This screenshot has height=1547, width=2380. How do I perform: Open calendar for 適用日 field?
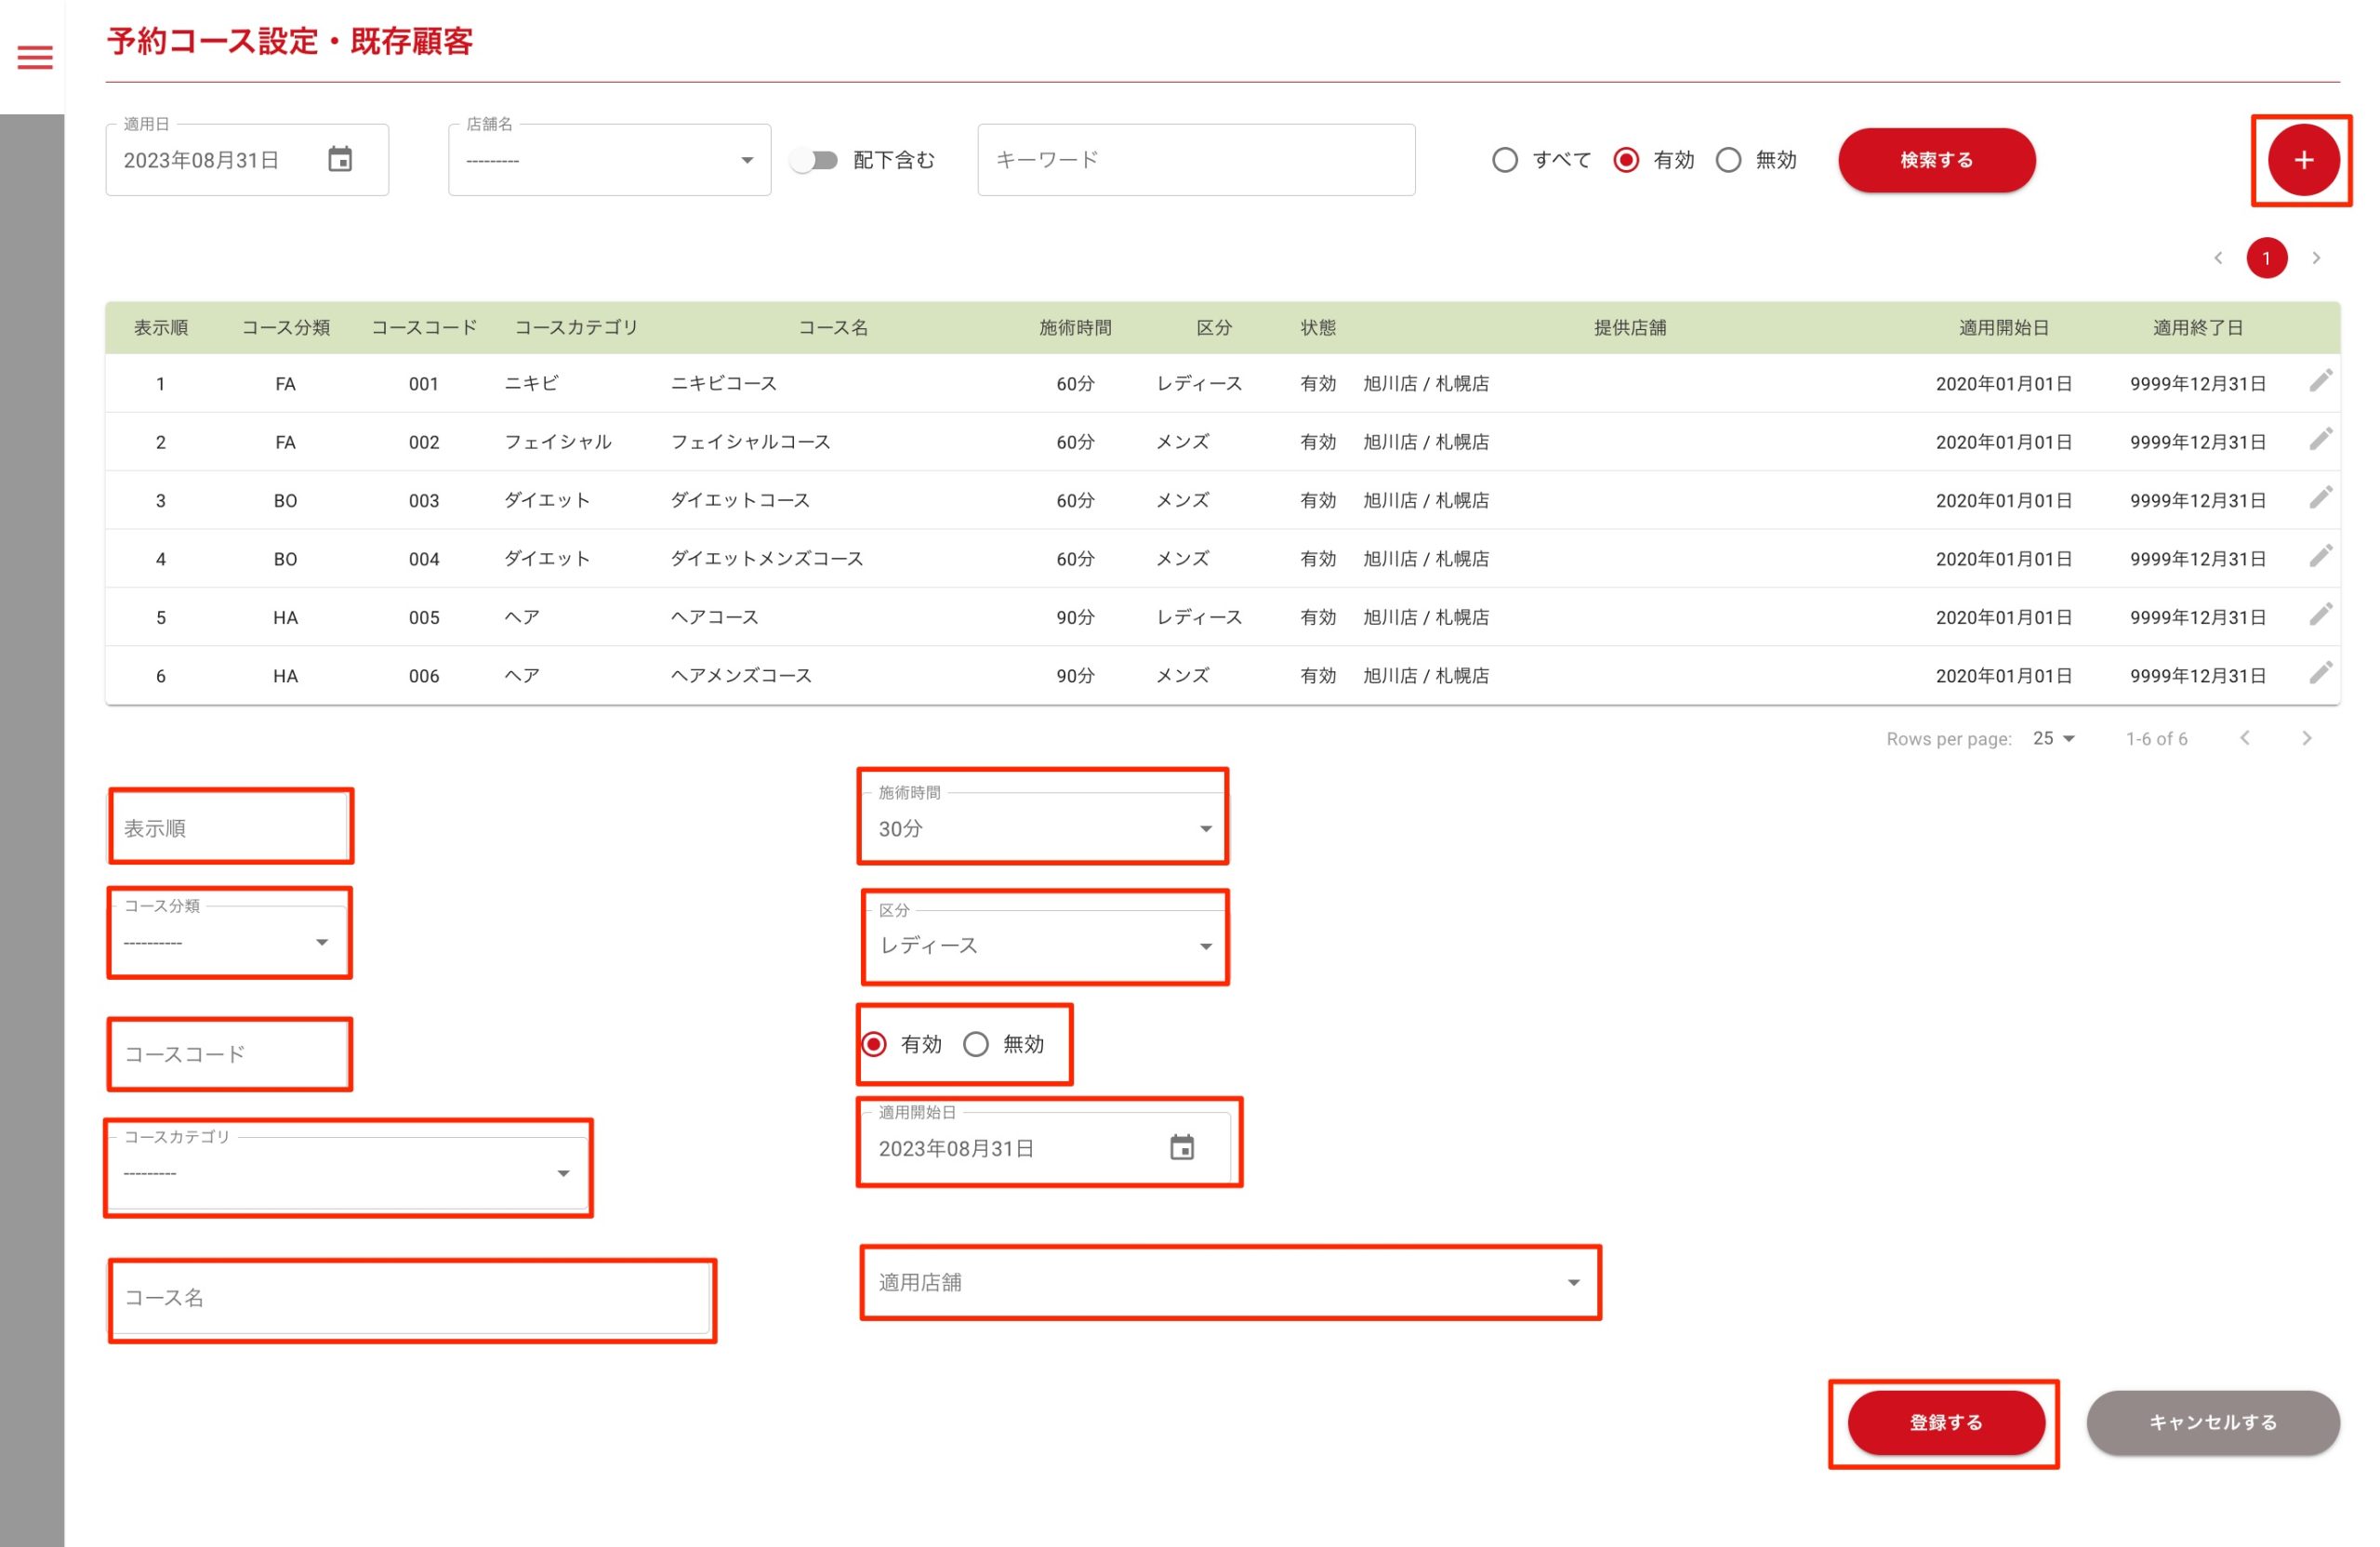click(340, 160)
